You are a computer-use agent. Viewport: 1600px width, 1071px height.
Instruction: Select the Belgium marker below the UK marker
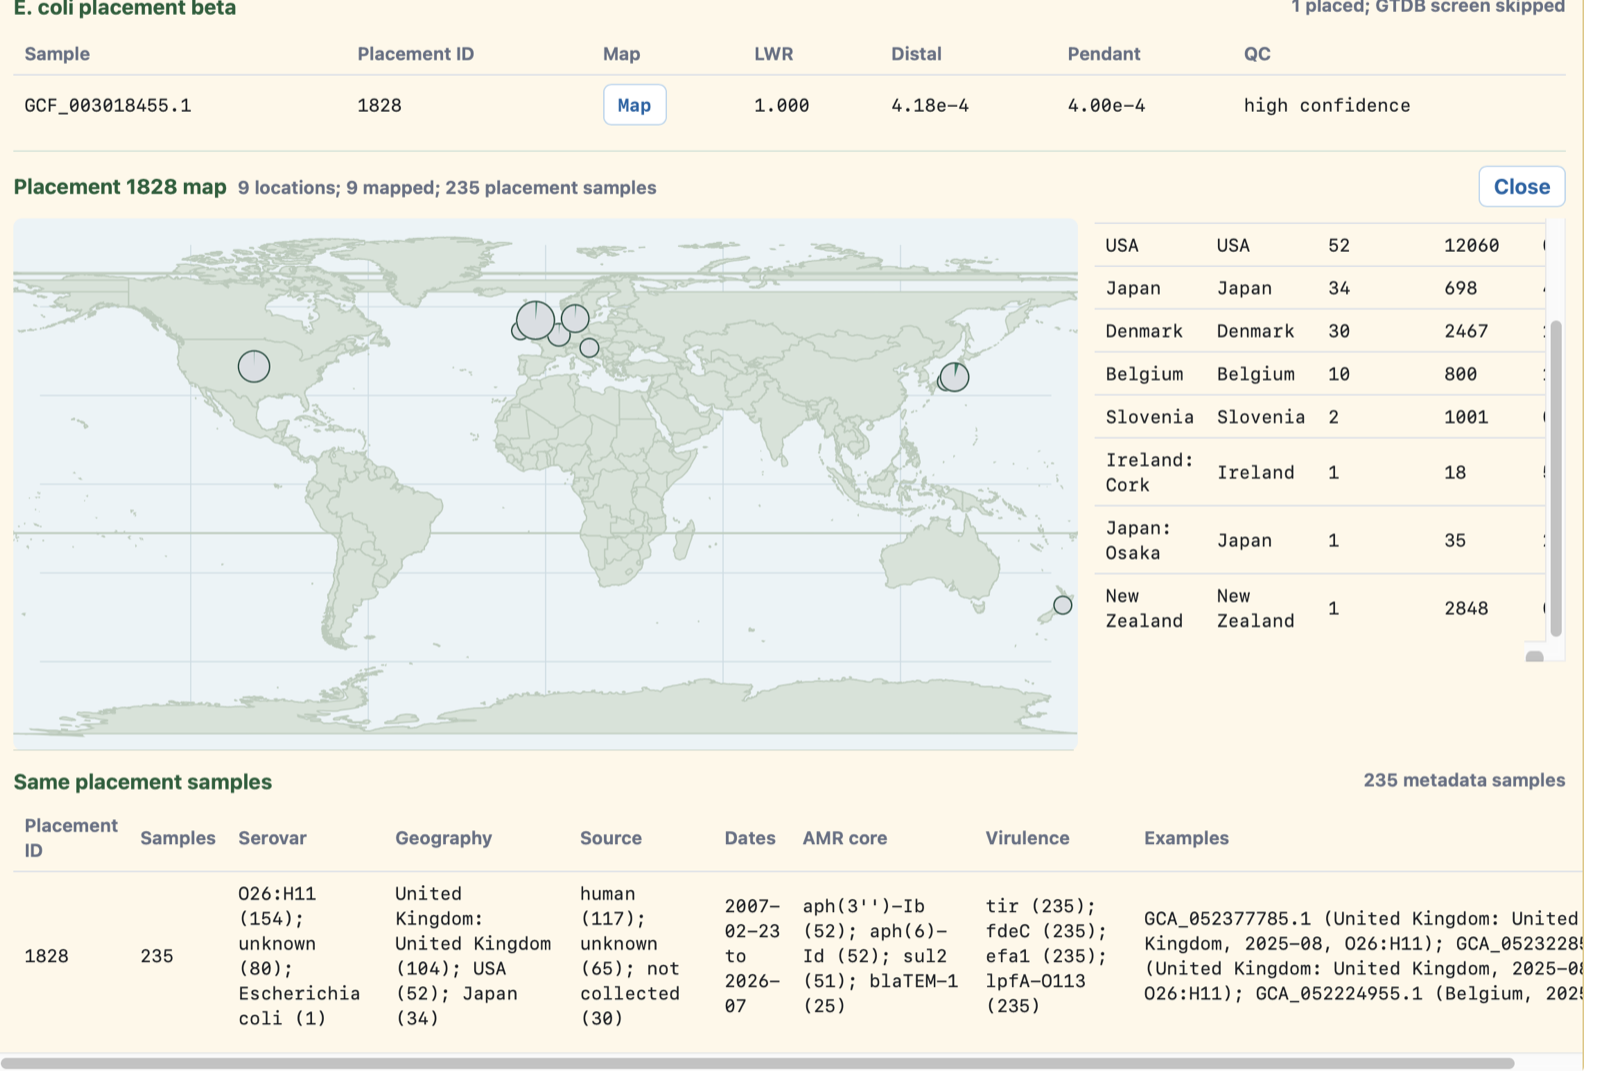point(559,336)
